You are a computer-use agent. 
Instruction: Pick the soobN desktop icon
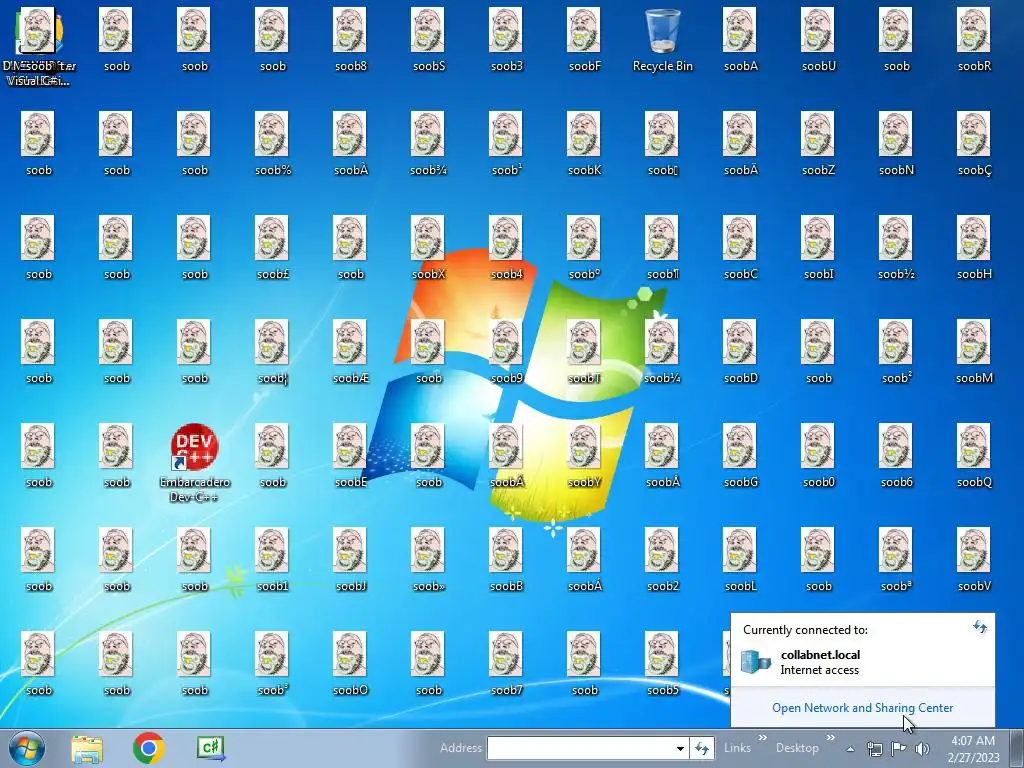click(896, 144)
